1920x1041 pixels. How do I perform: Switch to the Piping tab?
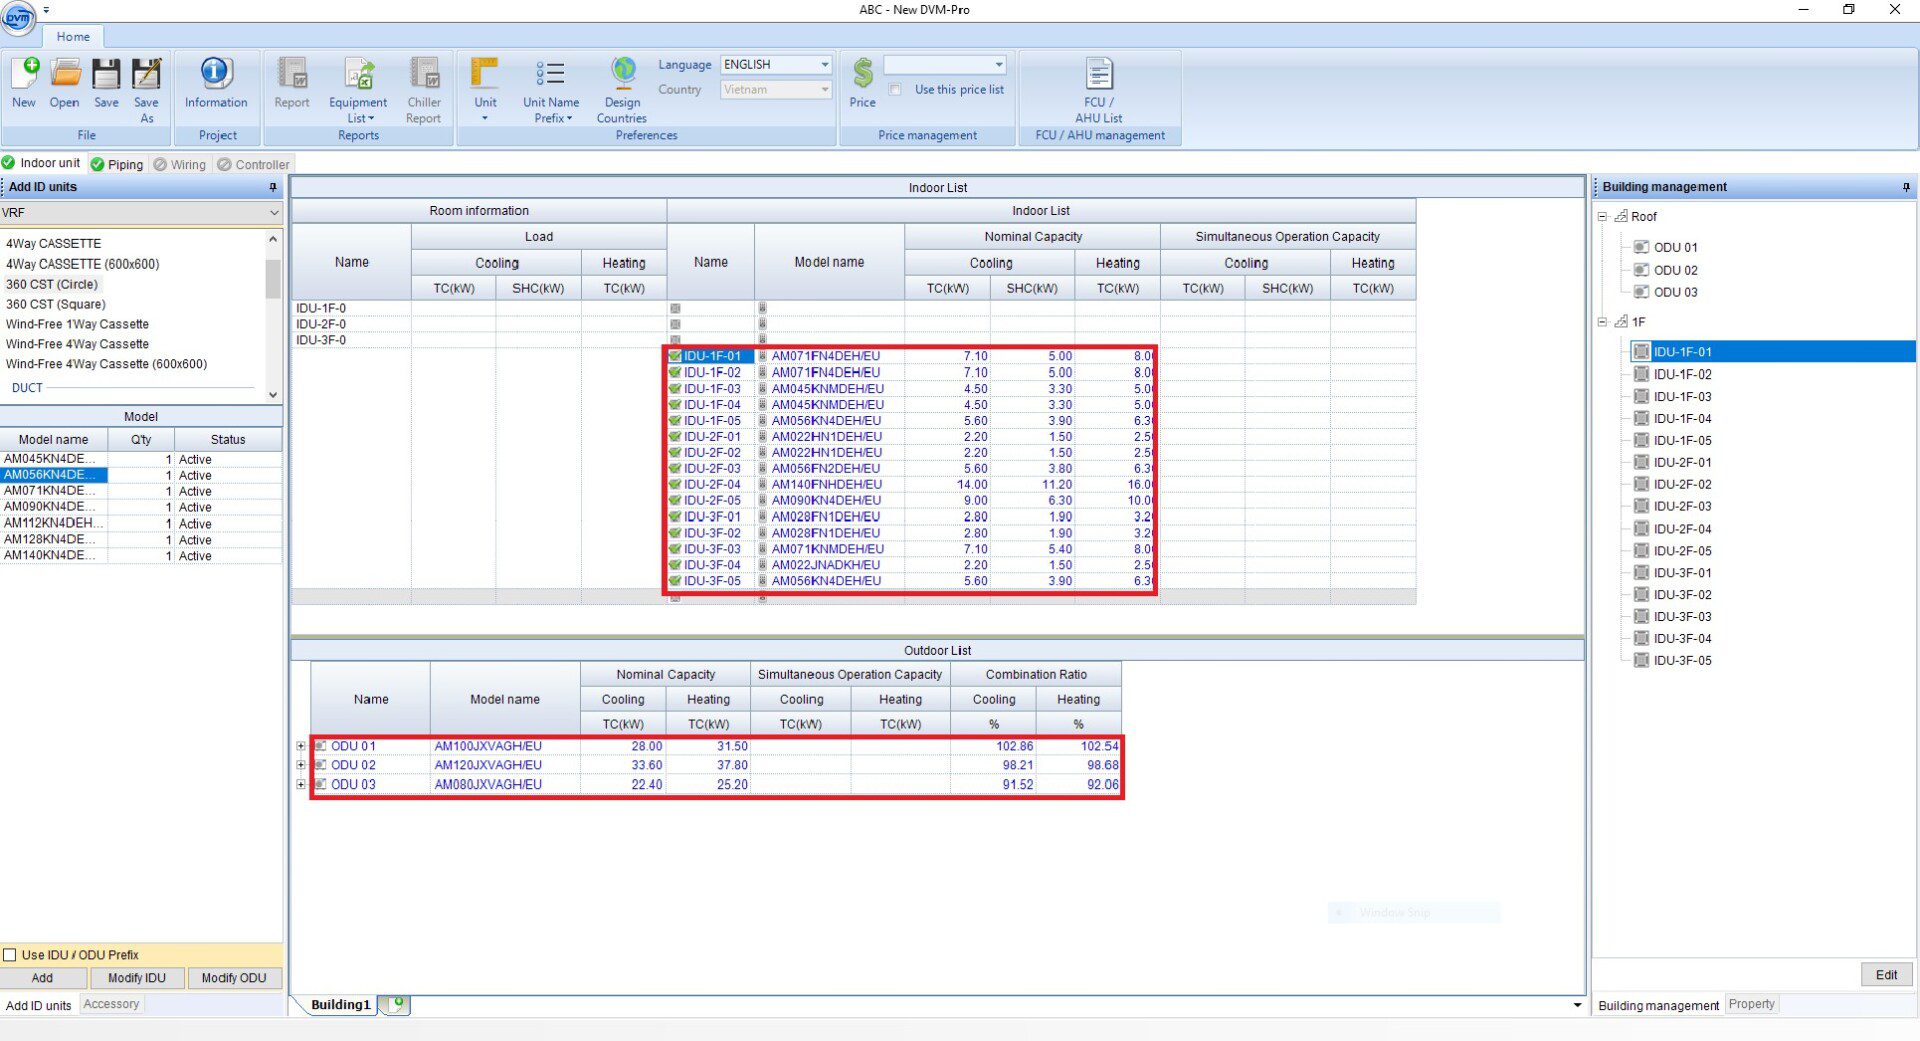pyautogui.click(x=117, y=164)
